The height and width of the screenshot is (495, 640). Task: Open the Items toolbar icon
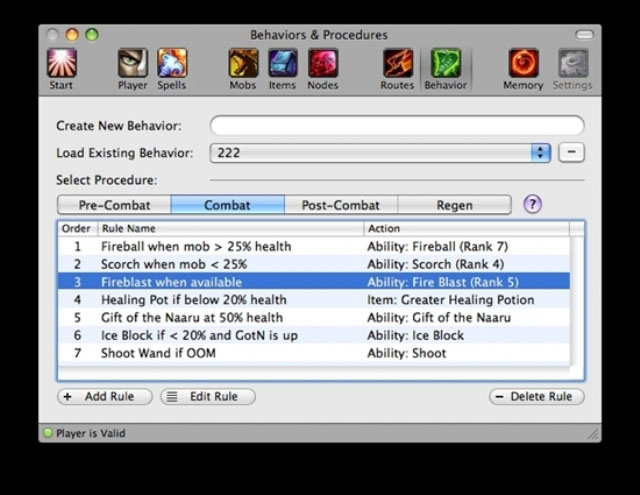[x=282, y=64]
